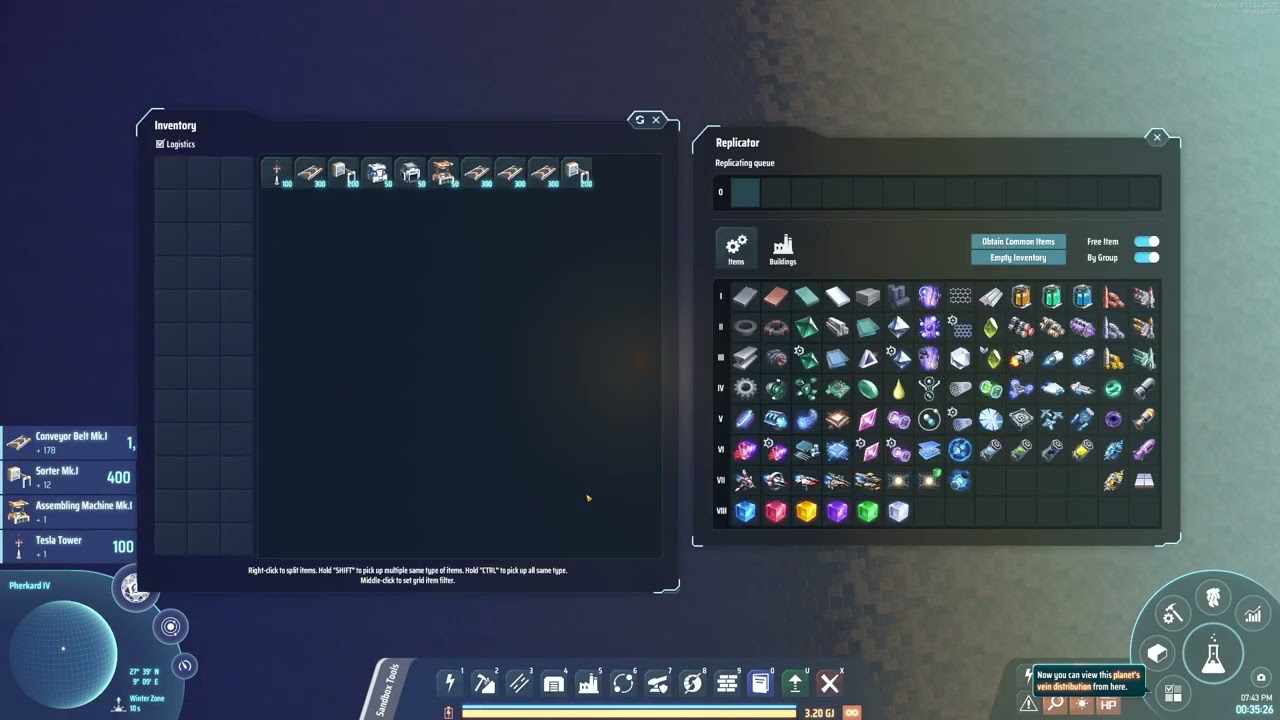Switch to the Buildings tab in Replicator

point(783,249)
